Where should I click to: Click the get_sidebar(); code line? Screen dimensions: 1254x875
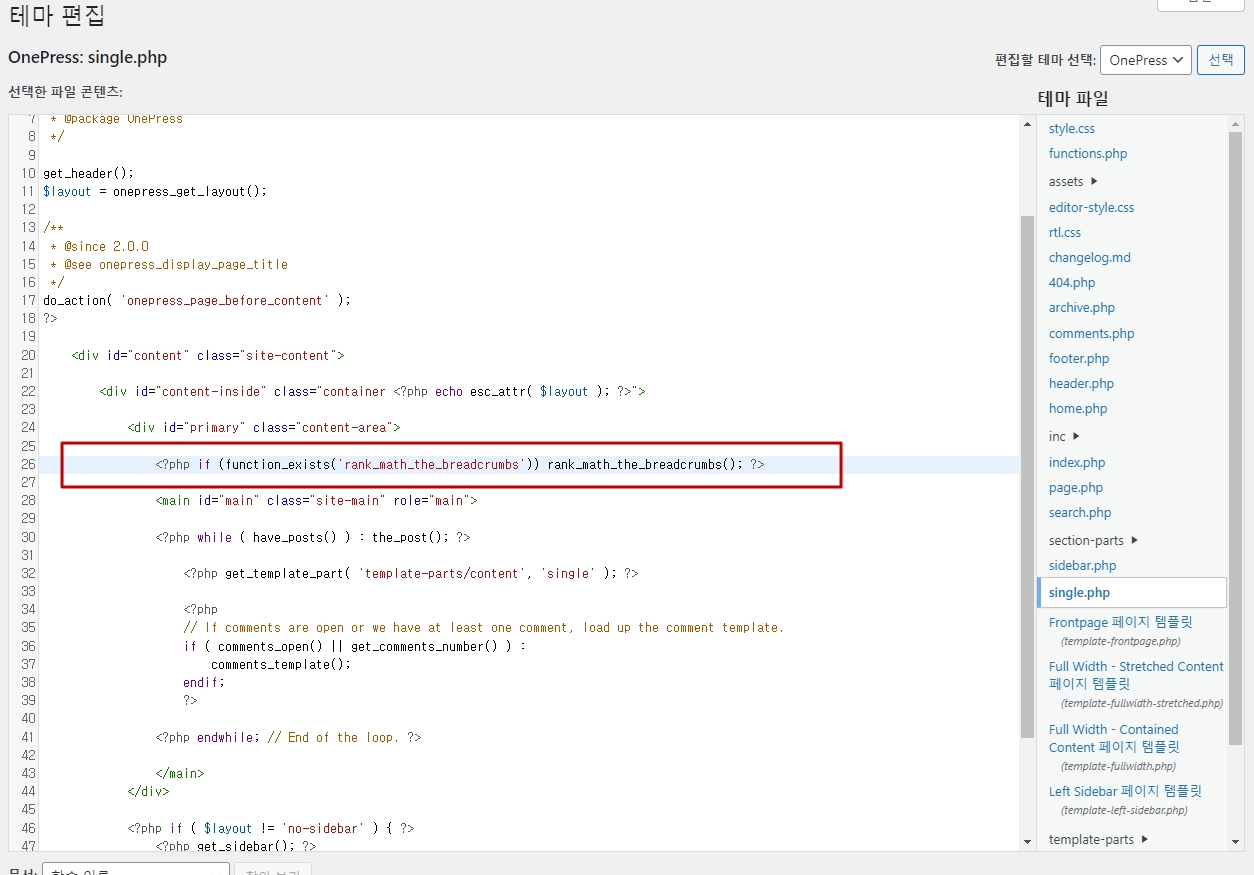pyautogui.click(x=236, y=846)
